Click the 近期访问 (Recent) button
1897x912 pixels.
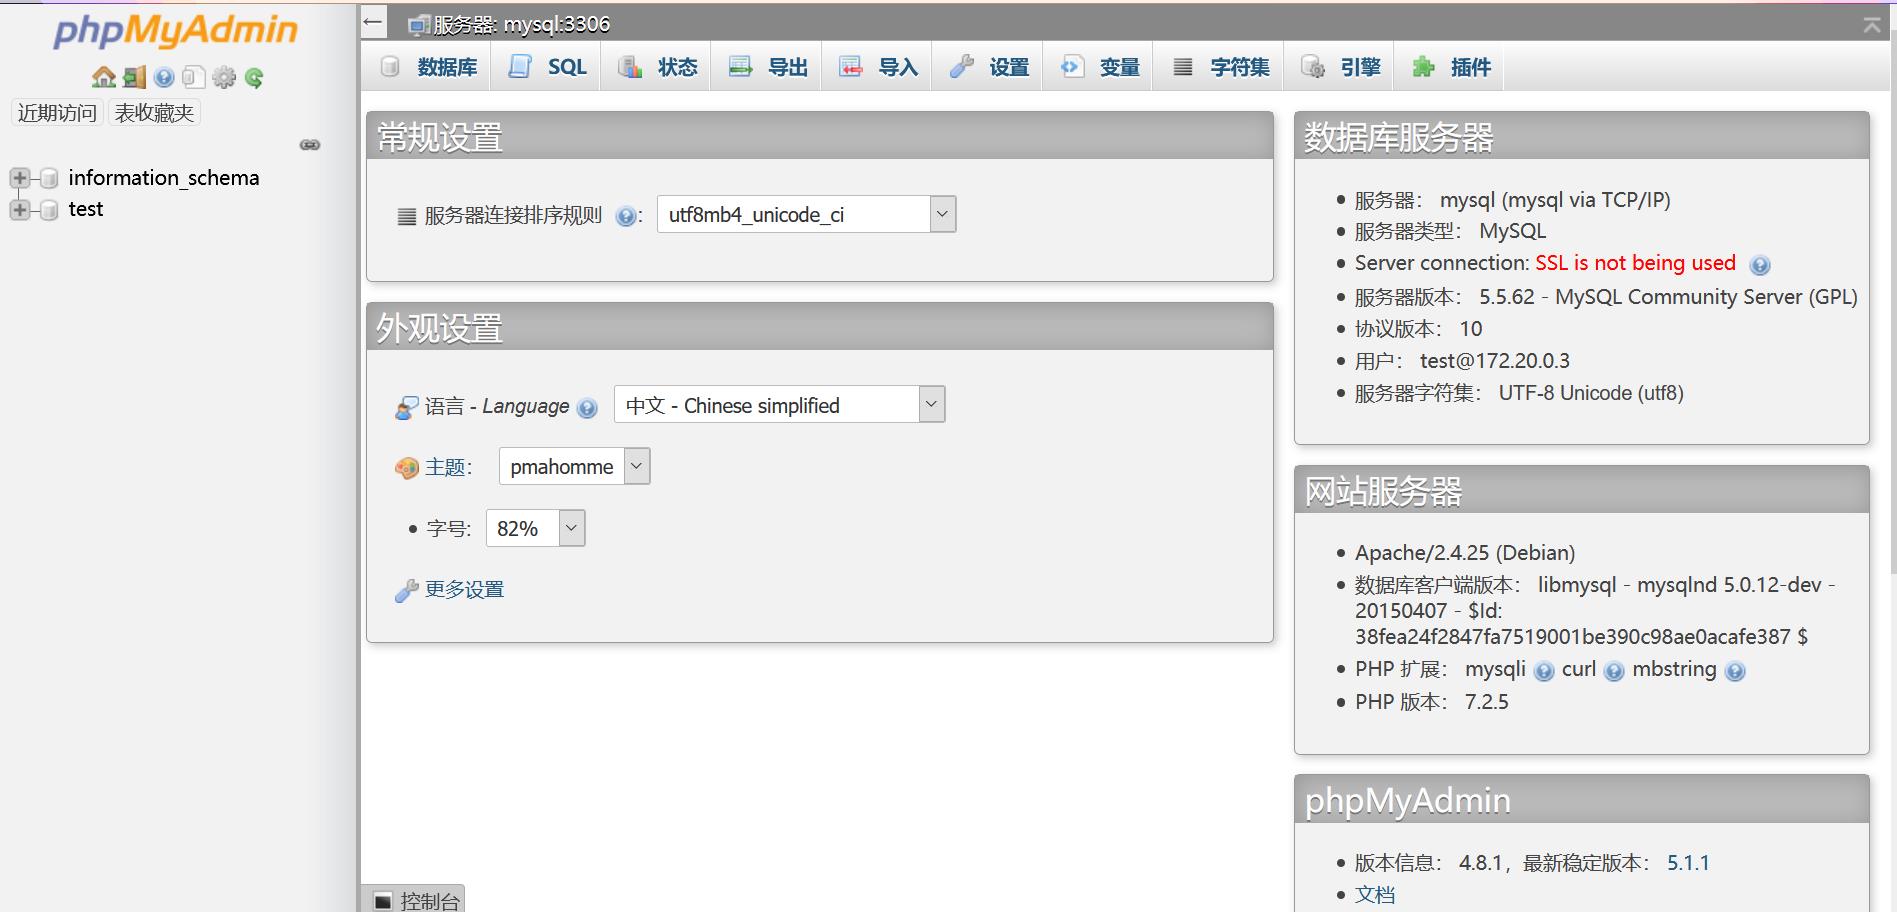57,113
